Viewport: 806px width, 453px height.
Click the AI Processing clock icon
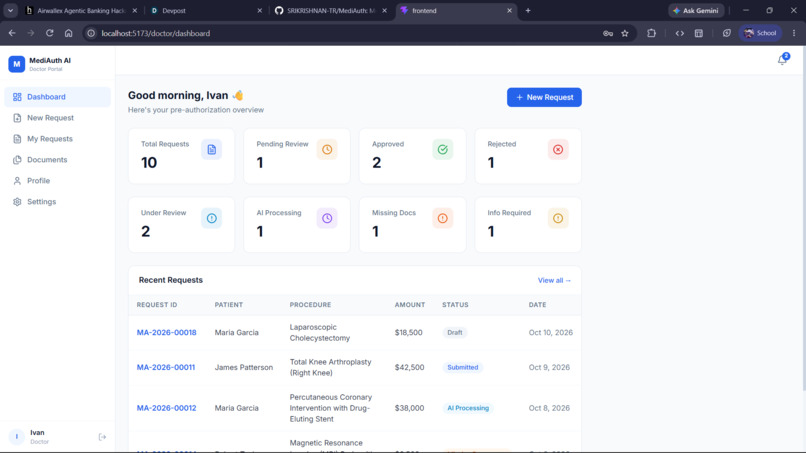point(327,219)
